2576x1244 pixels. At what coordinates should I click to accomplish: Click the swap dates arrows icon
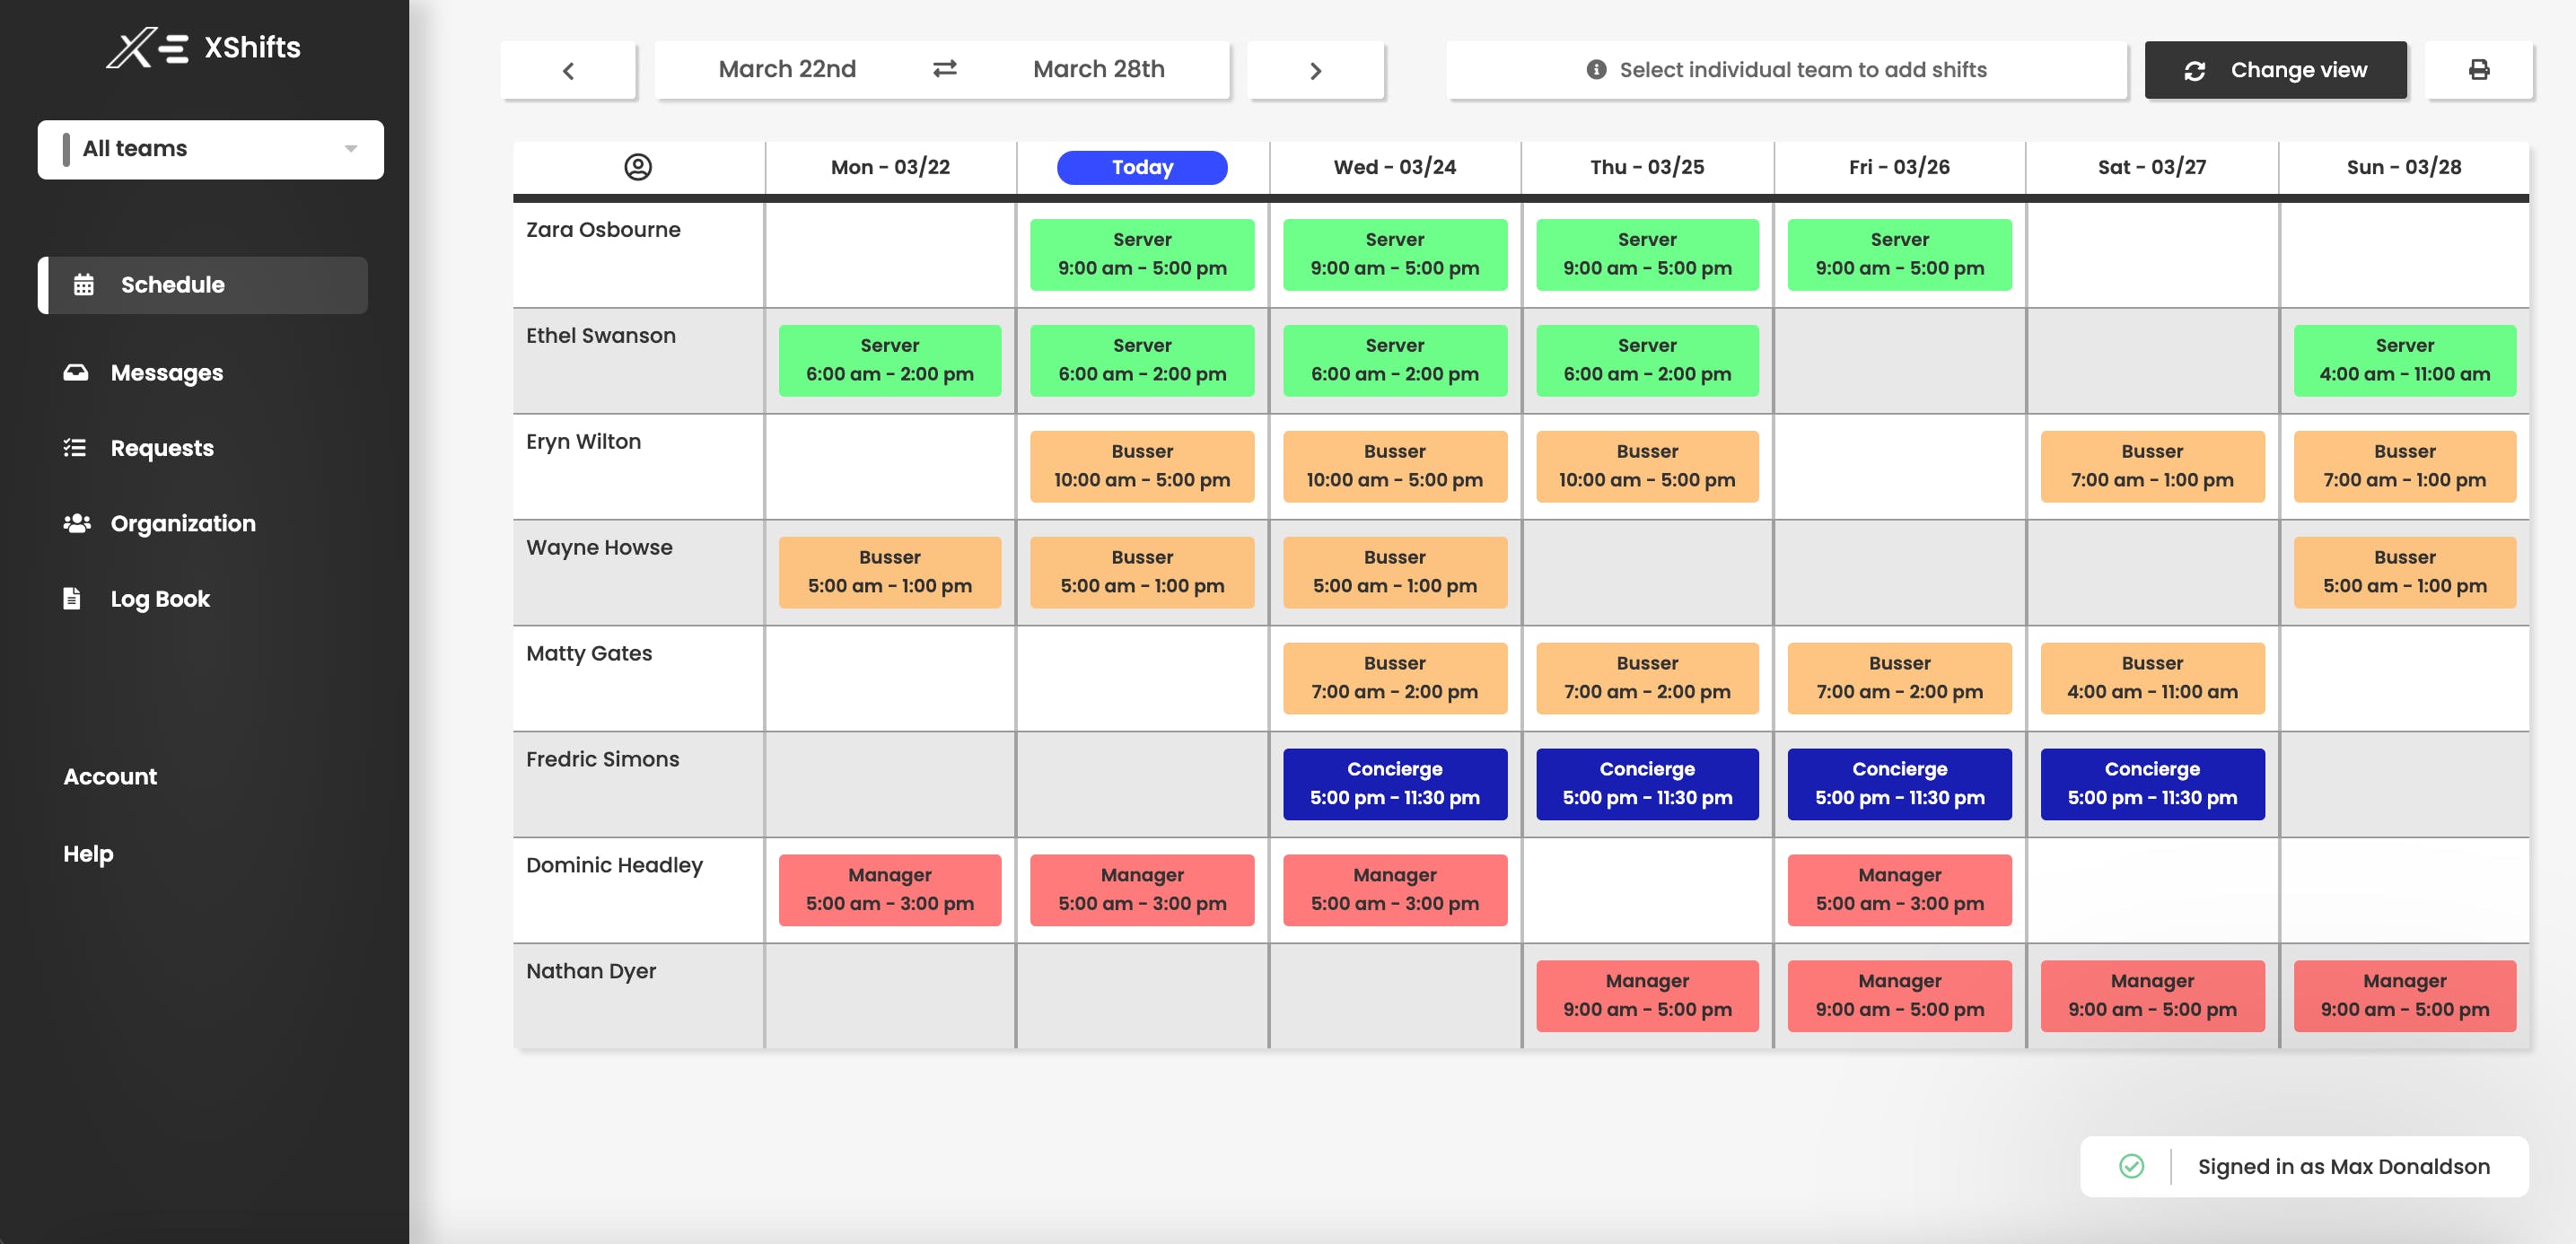(x=944, y=69)
